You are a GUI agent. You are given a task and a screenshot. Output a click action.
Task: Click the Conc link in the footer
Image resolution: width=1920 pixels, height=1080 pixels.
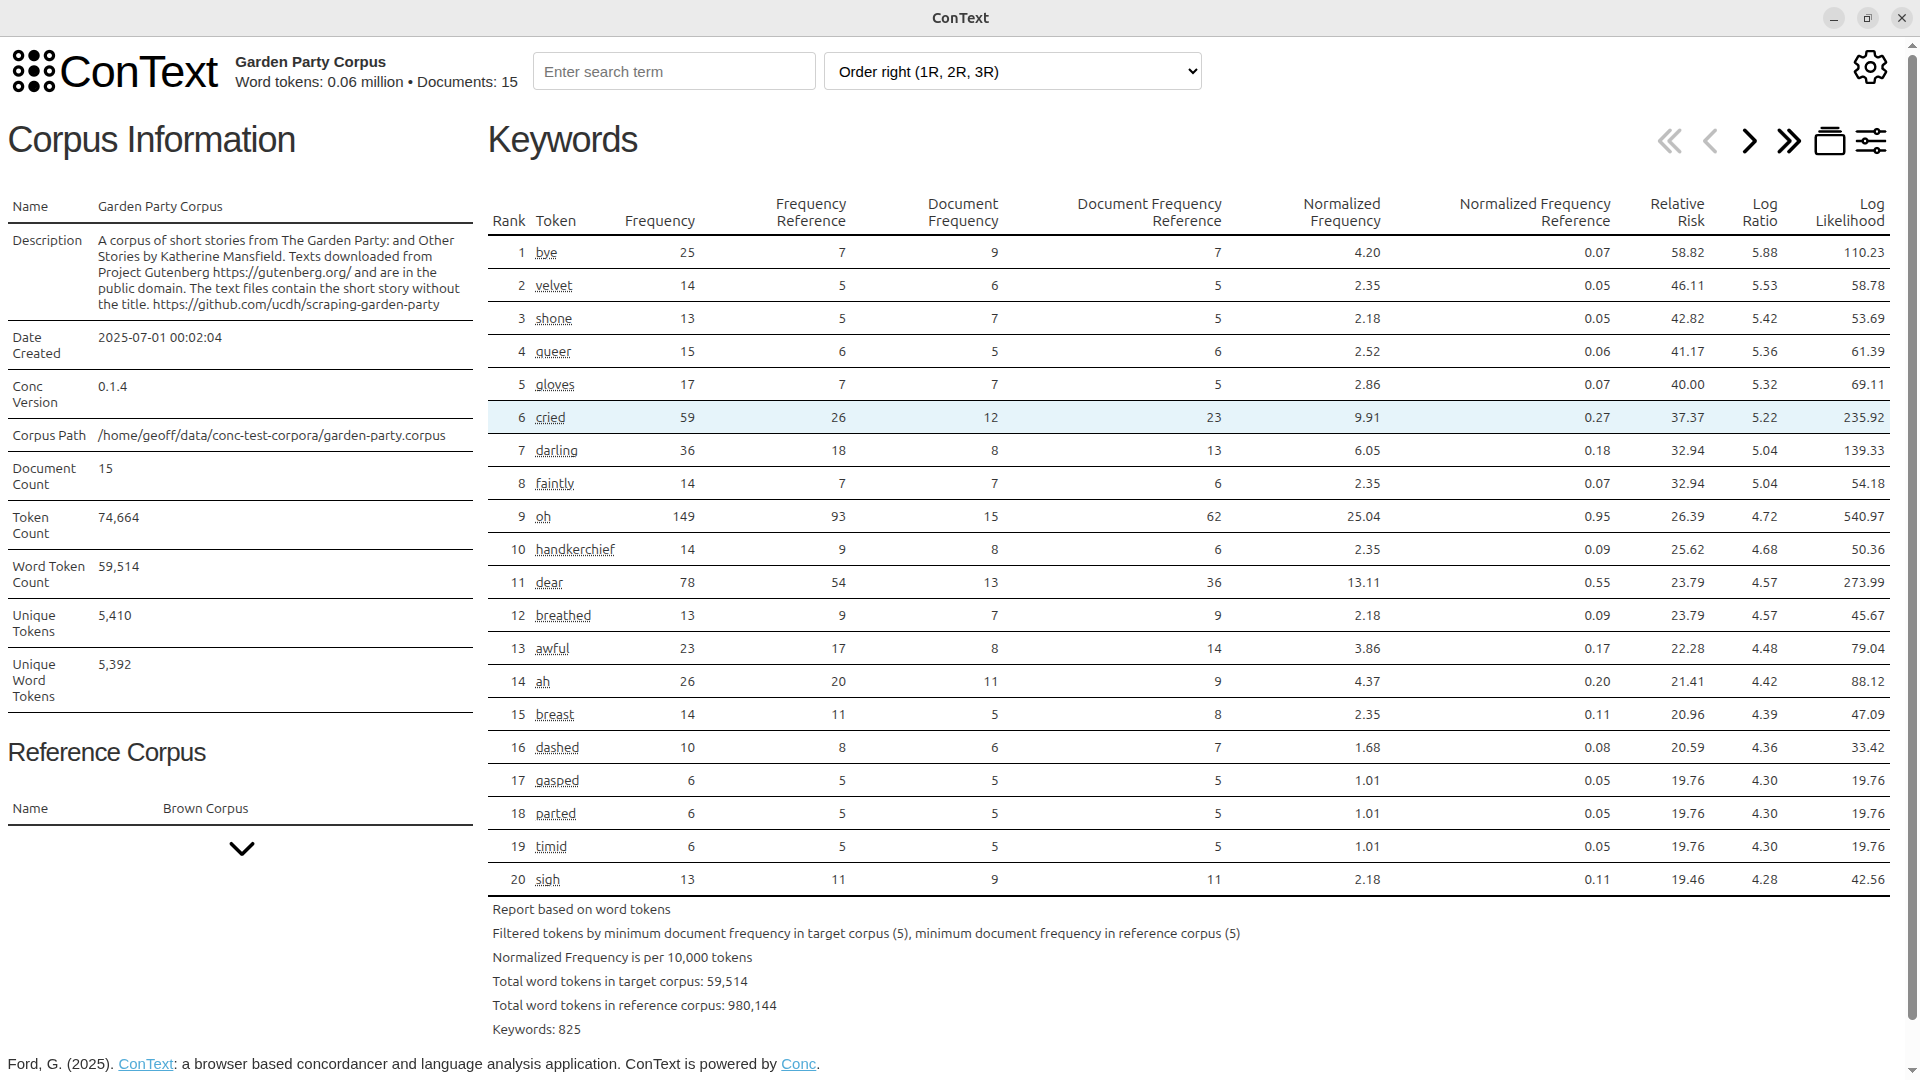point(797,1064)
